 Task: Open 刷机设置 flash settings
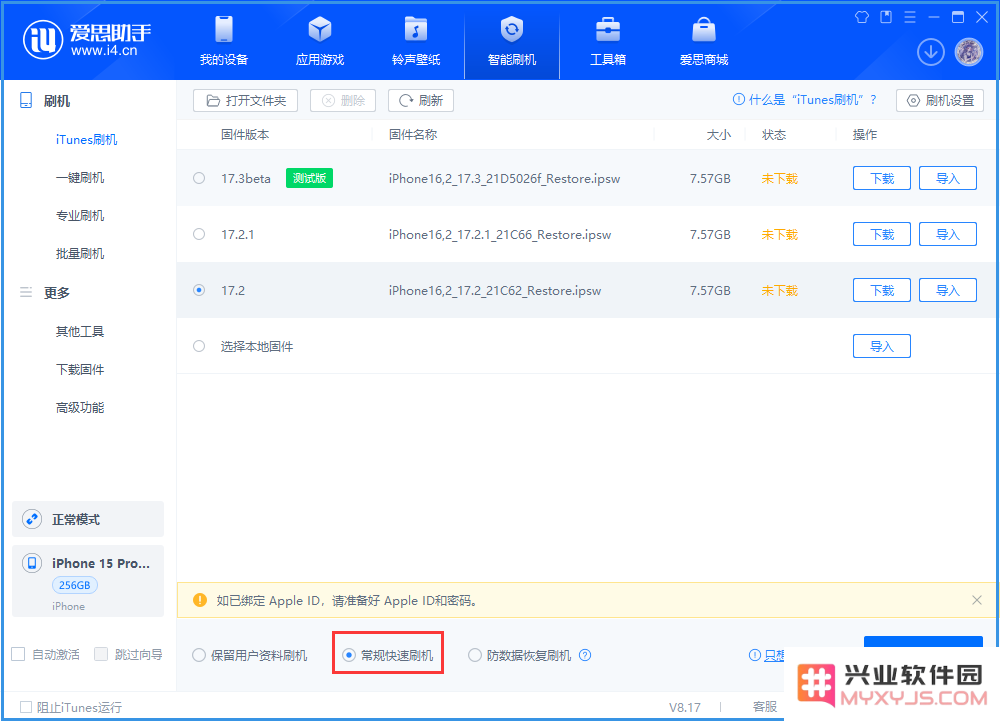[939, 100]
